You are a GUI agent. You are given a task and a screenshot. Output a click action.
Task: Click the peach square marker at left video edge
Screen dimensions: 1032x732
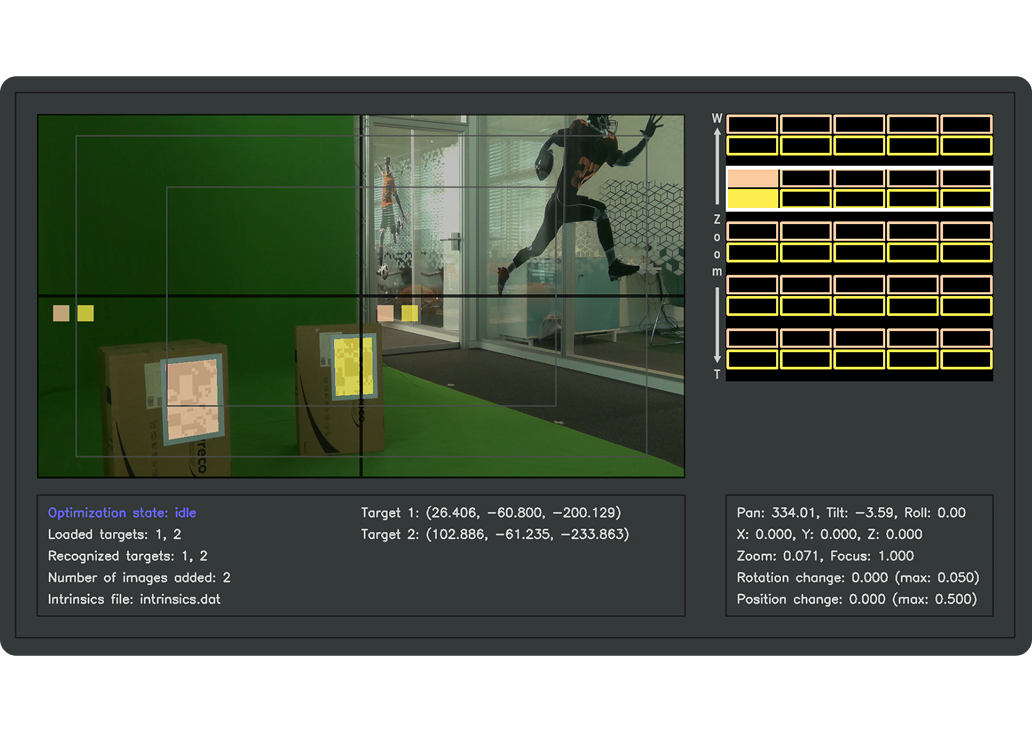61,313
